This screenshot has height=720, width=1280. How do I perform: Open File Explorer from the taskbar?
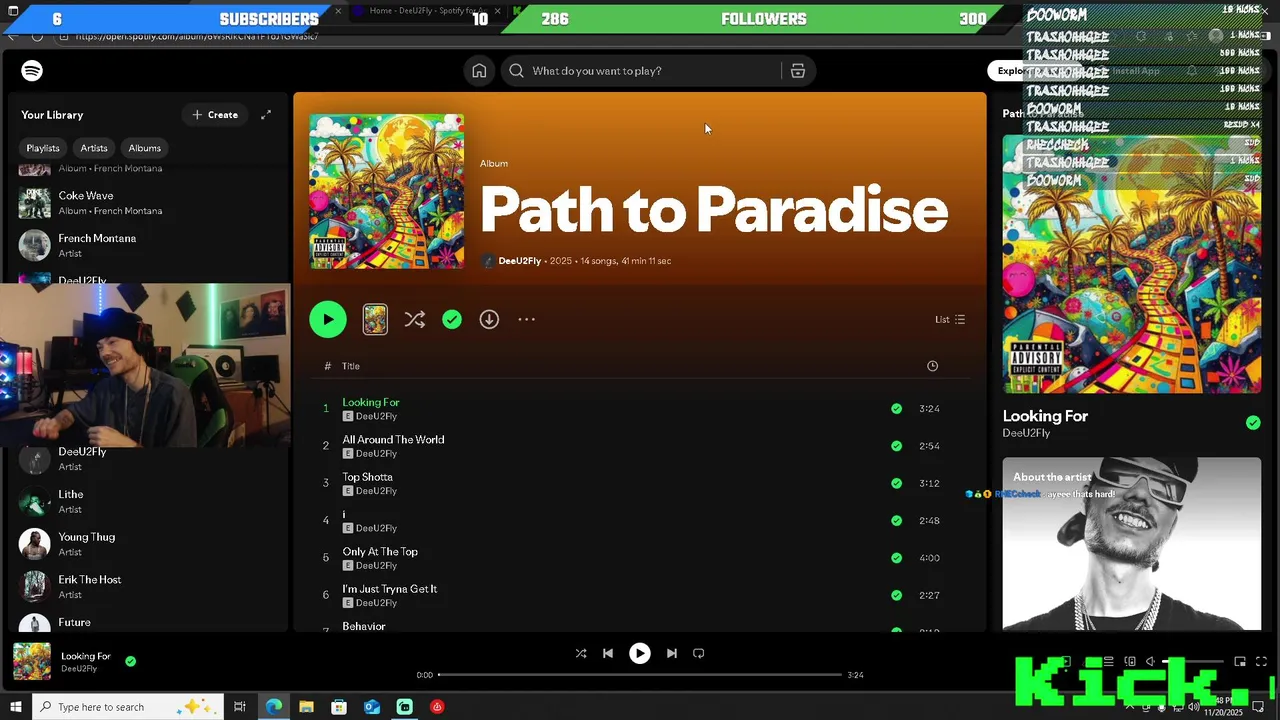click(x=307, y=707)
